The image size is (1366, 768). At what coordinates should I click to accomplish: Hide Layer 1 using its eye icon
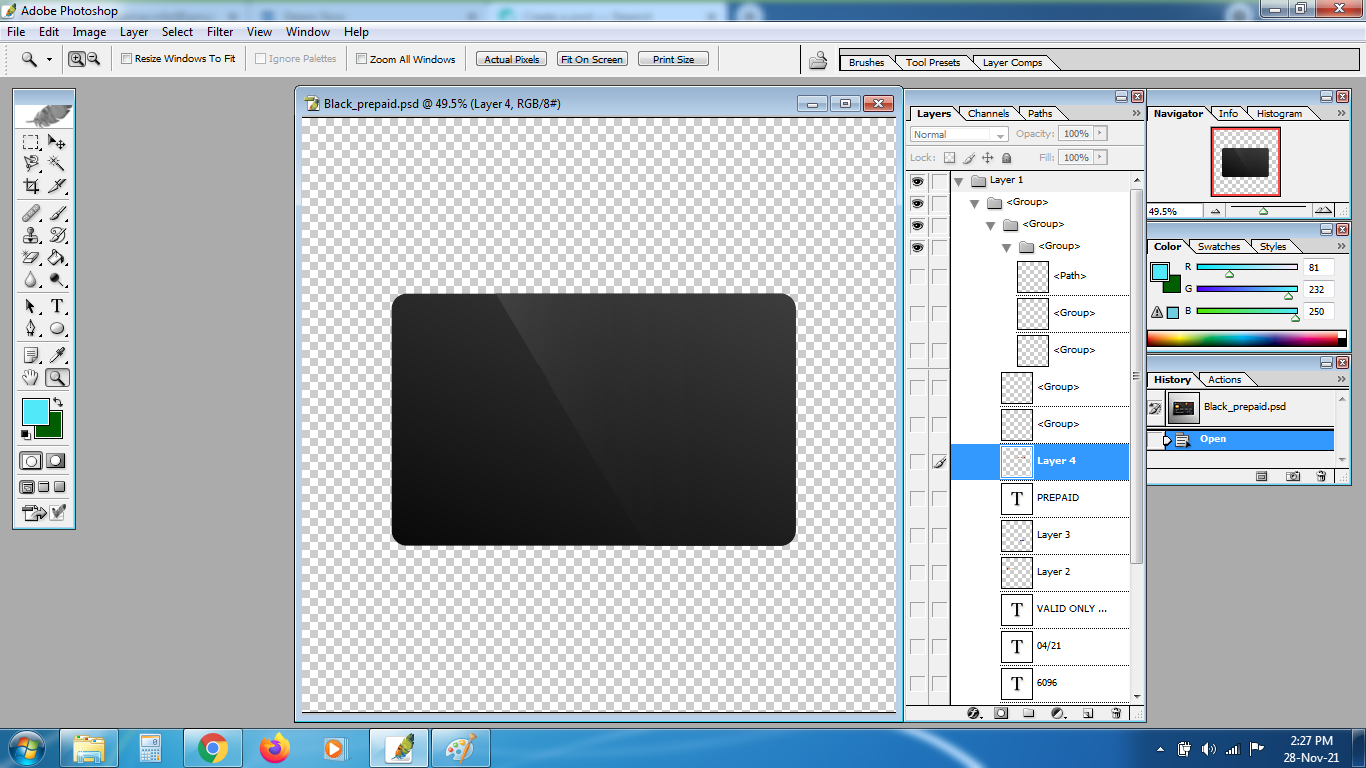[x=917, y=181]
